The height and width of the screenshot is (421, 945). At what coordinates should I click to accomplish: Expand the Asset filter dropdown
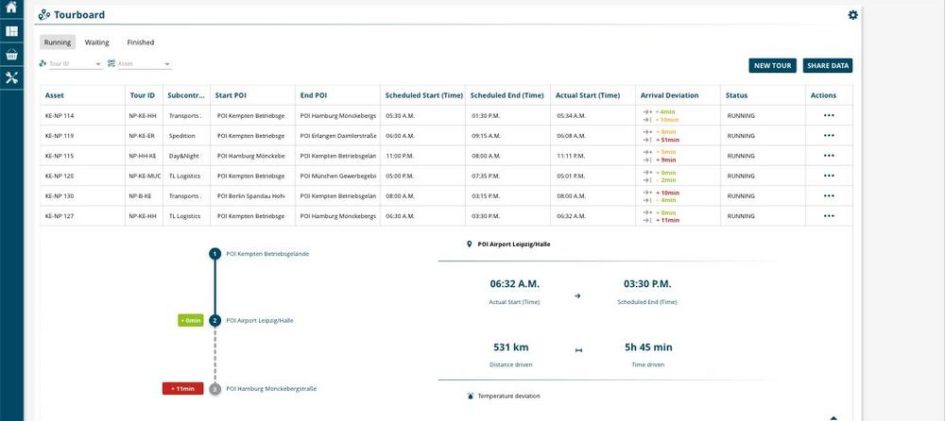167,64
